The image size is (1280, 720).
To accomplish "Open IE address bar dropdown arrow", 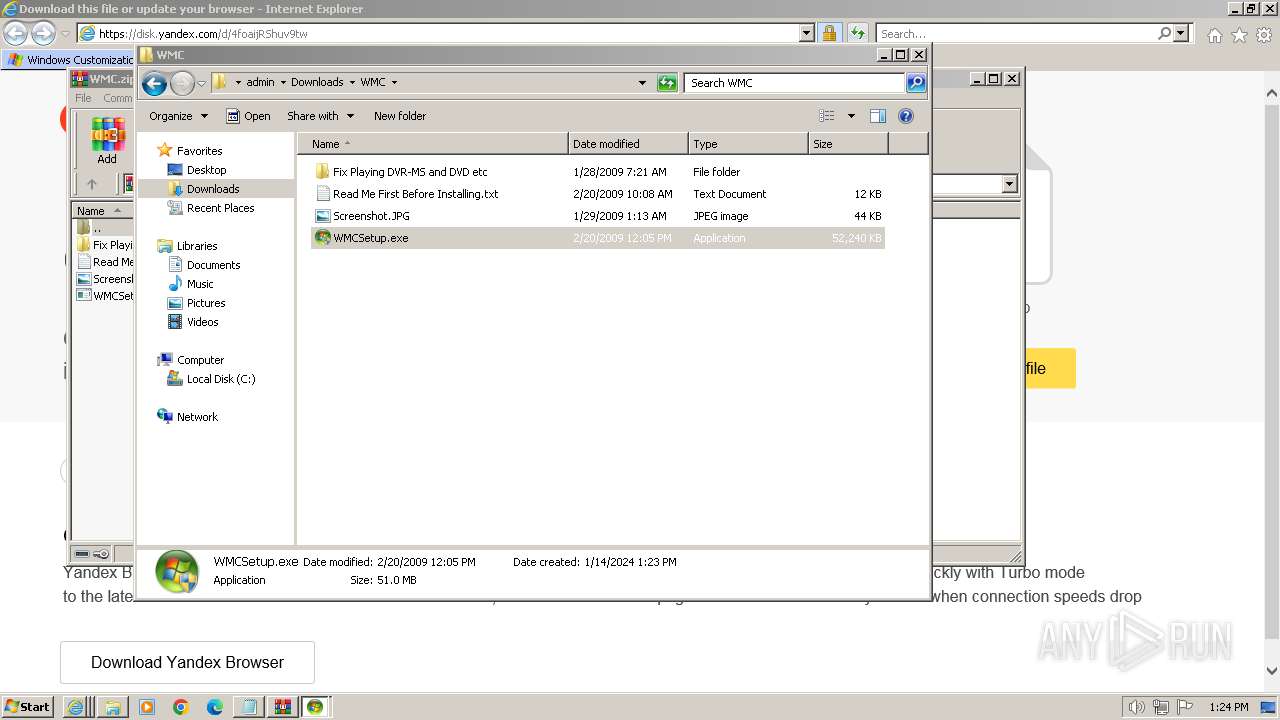I will 807,33.
